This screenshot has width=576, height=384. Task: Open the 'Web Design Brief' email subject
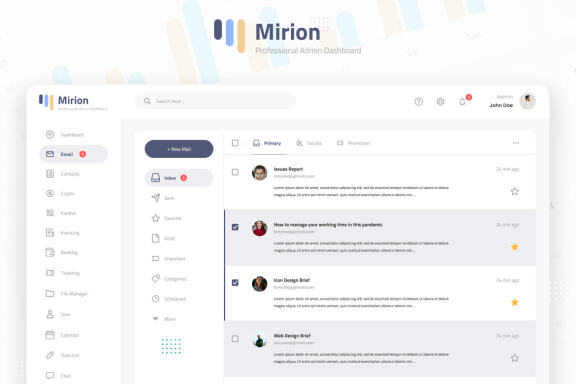[292, 335]
